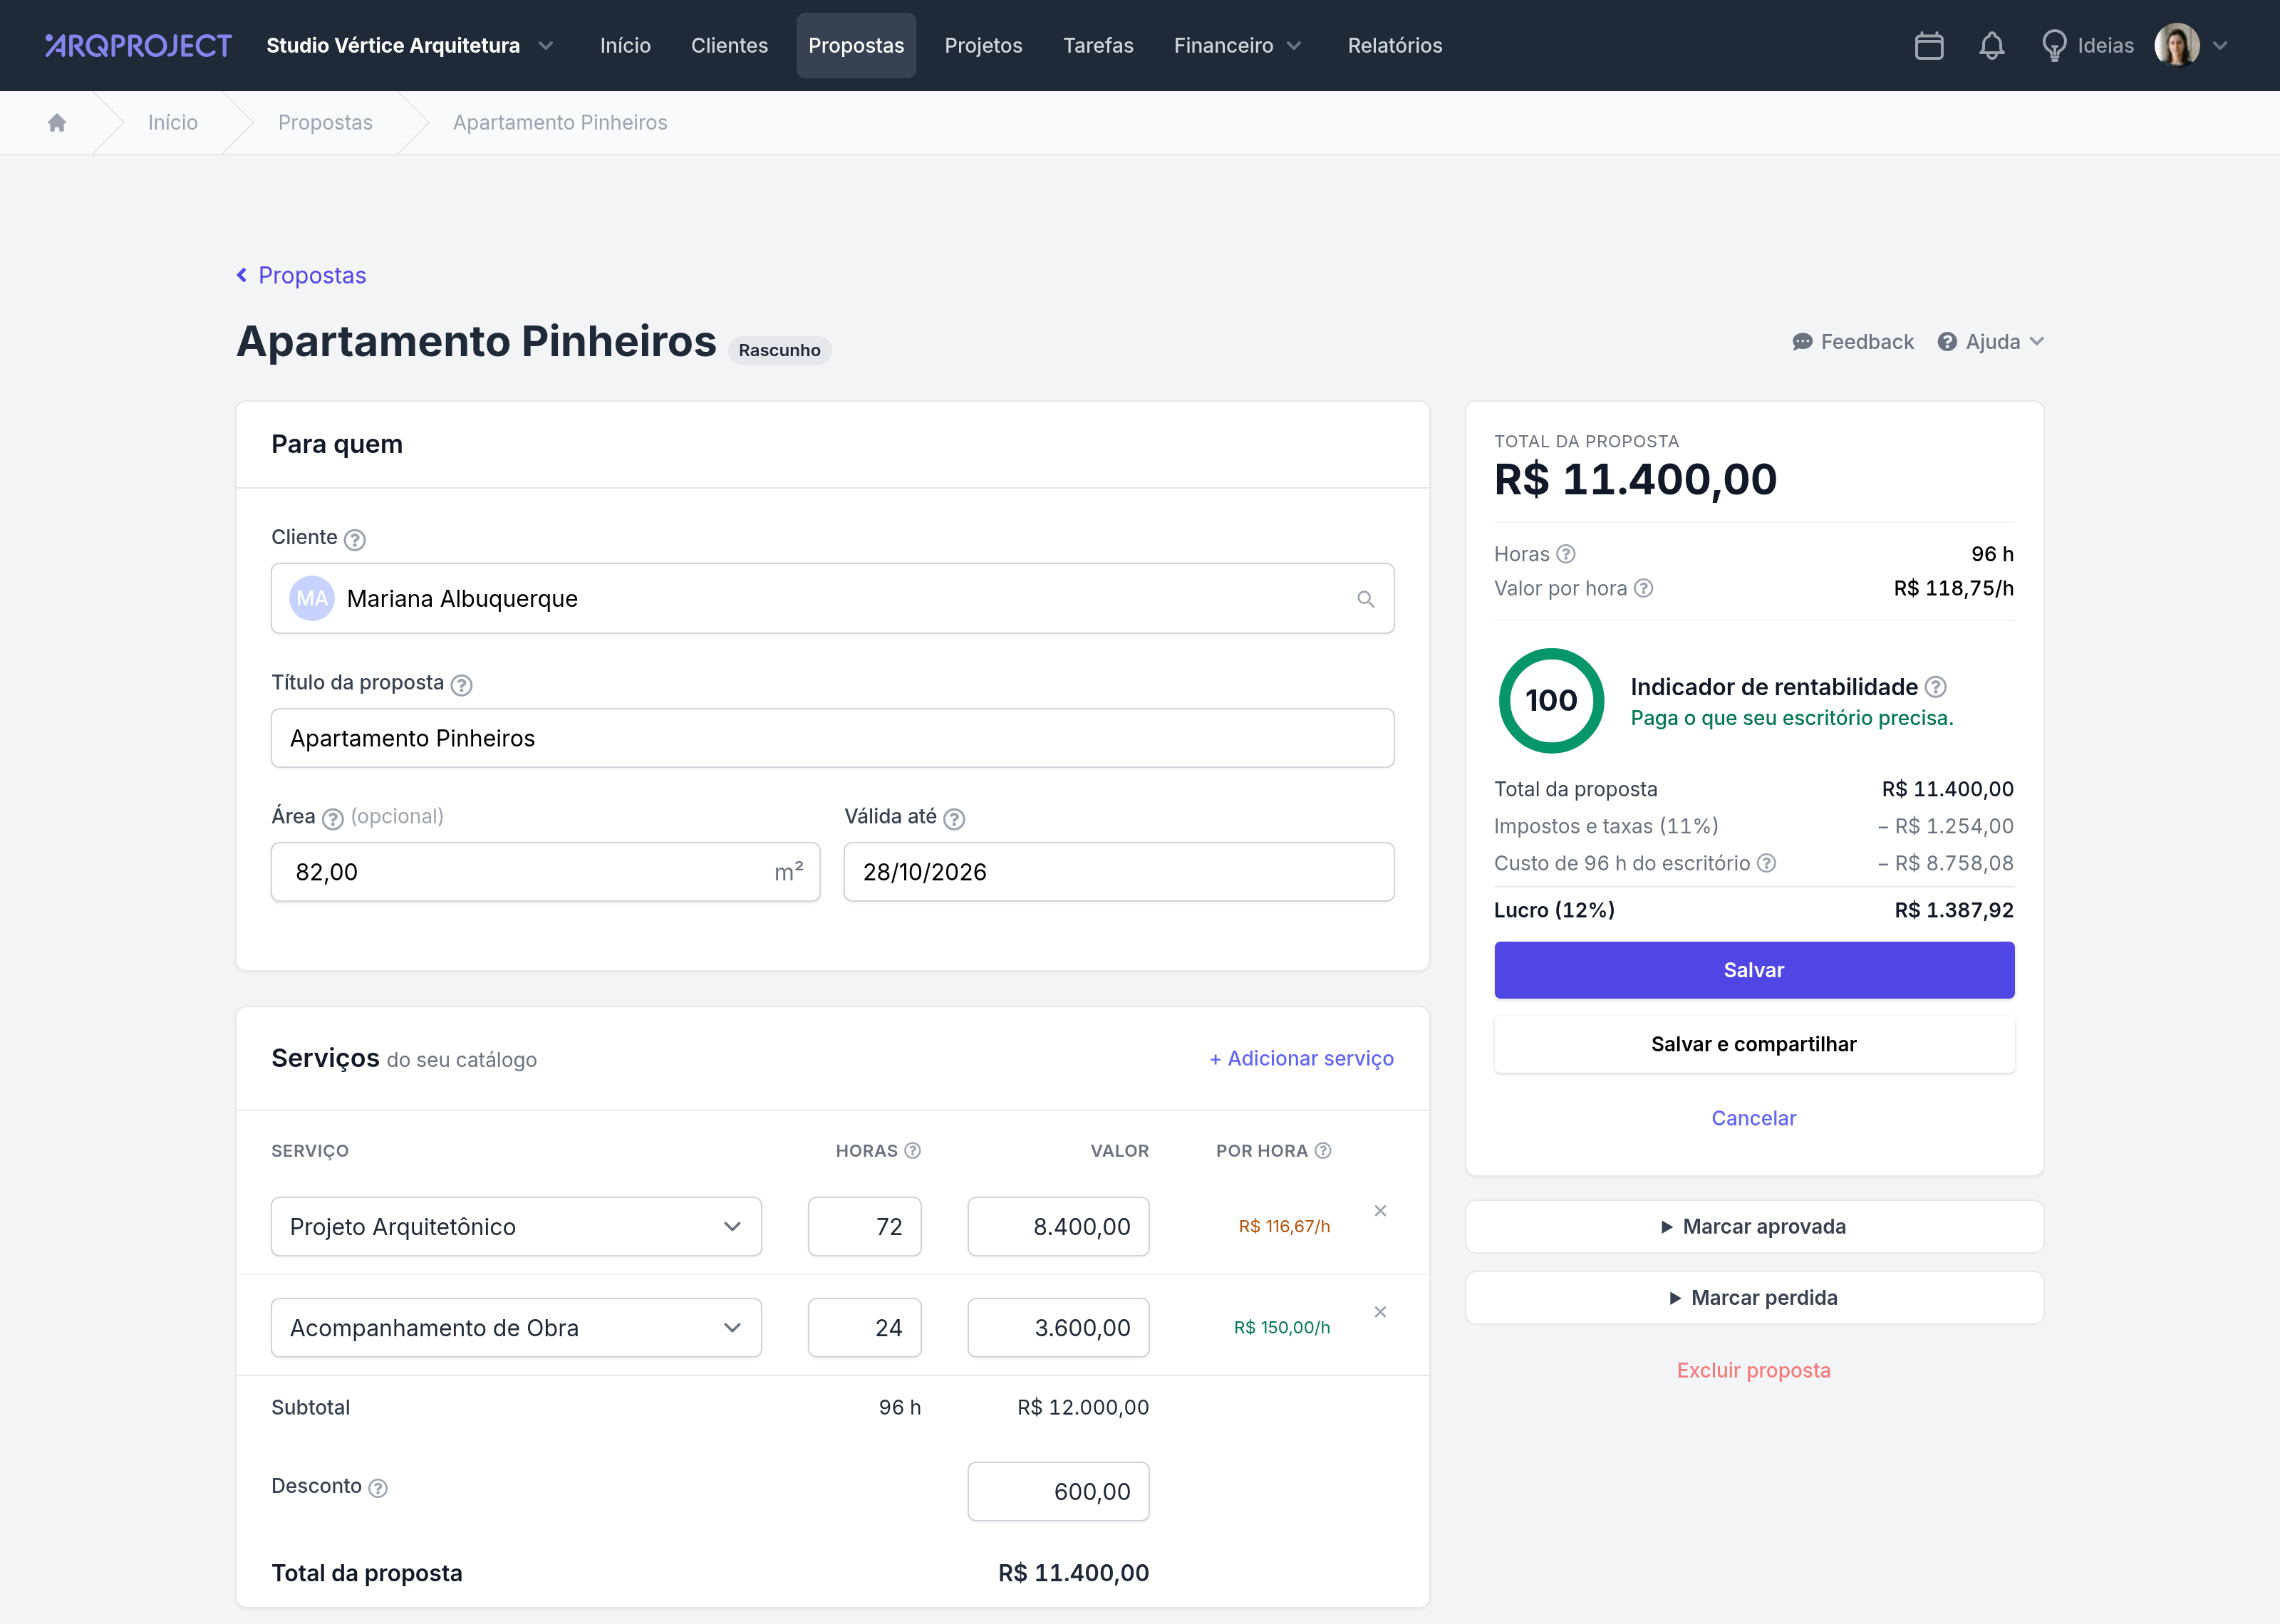The width and height of the screenshot is (2280, 1624).
Task: Click the Área input field
Action: (545, 872)
